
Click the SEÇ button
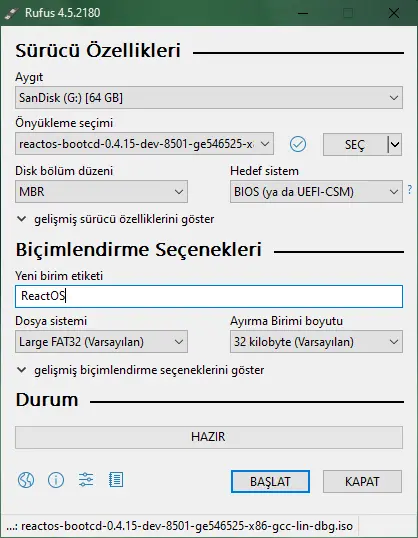click(x=355, y=144)
